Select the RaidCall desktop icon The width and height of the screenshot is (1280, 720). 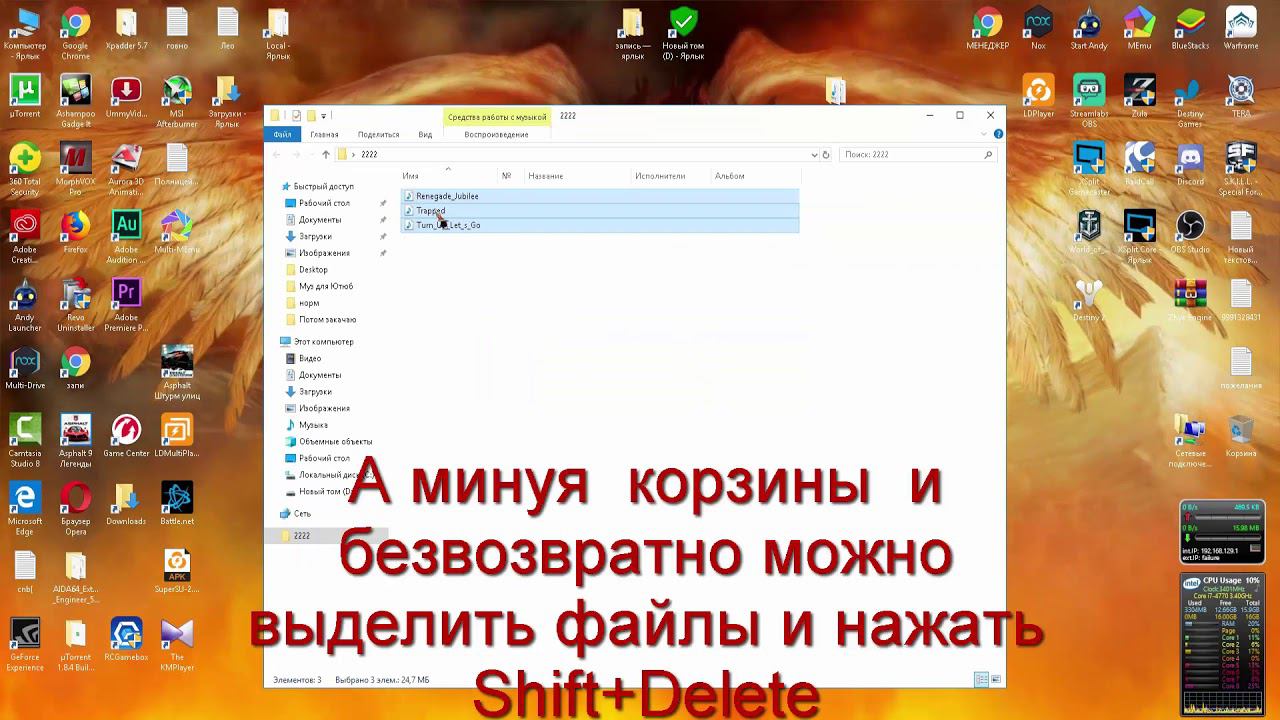[1139, 164]
